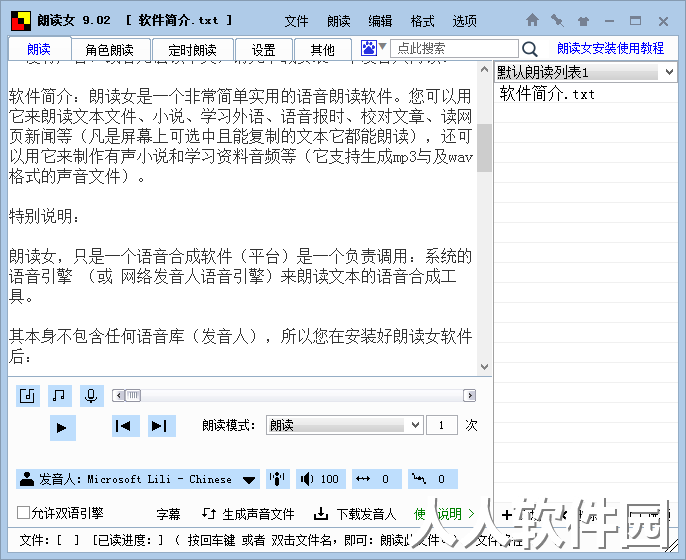
Task: Start reading with the play button
Action: pyautogui.click(x=62, y=427)
